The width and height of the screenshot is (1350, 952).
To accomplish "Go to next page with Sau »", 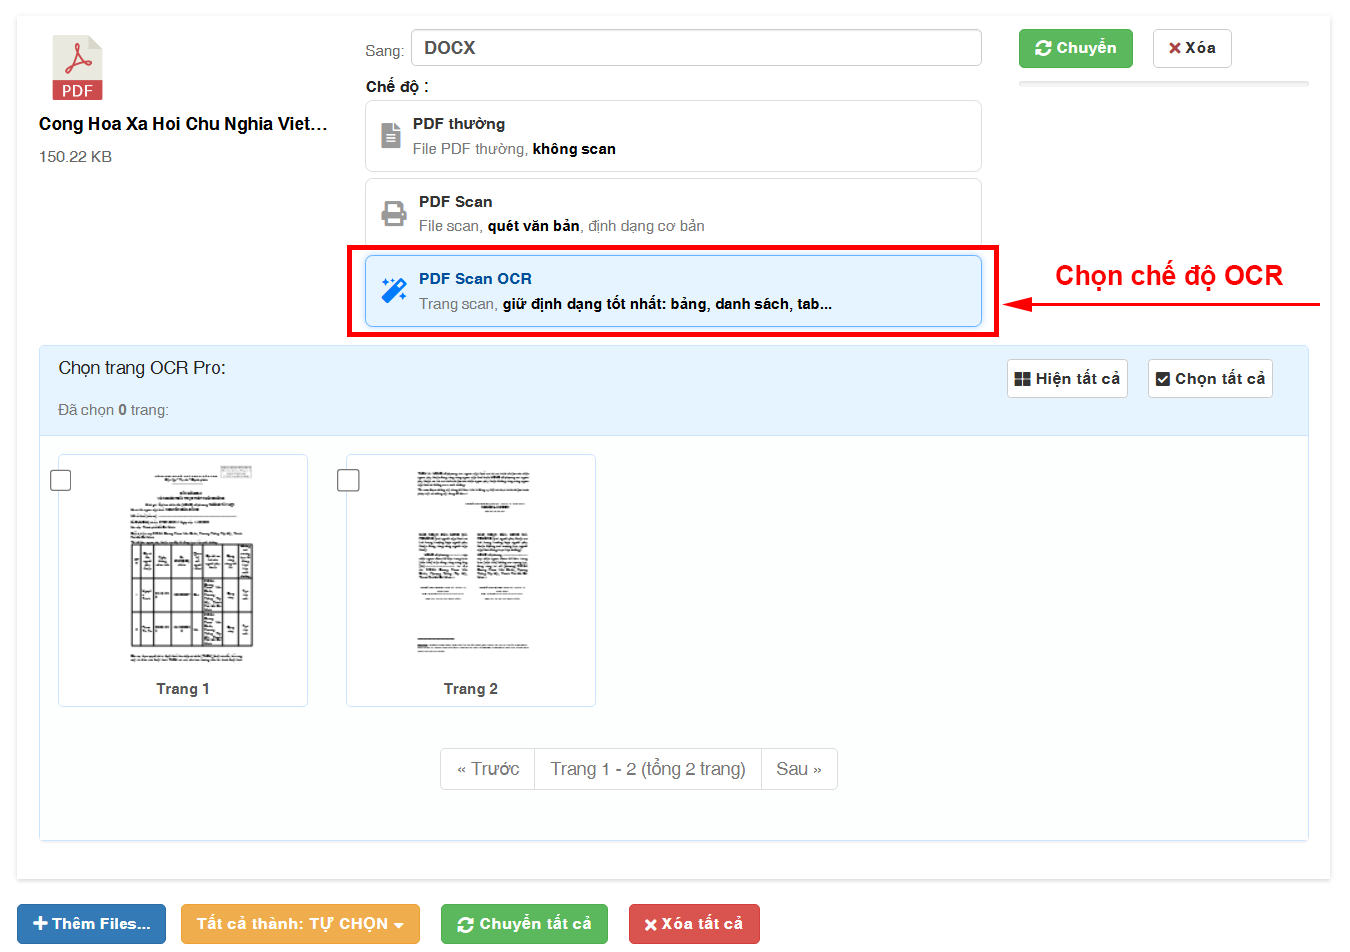I will tap(798, 769).
